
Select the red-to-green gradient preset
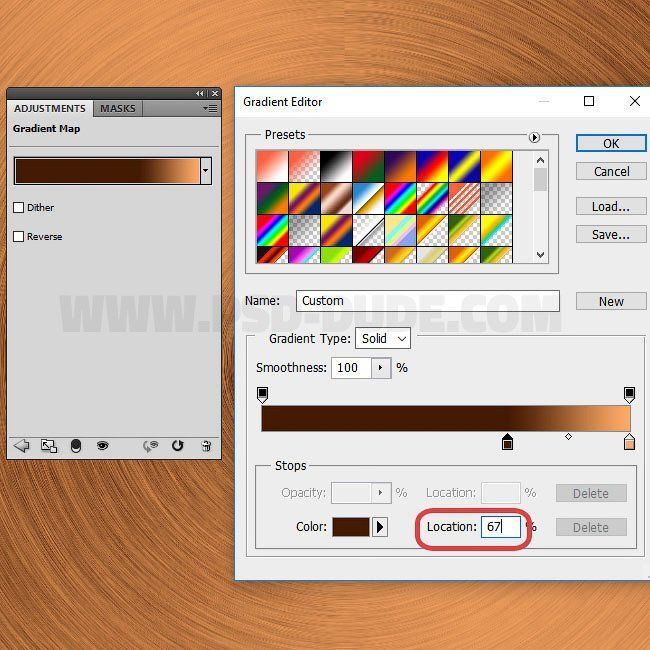click(368, 166)
